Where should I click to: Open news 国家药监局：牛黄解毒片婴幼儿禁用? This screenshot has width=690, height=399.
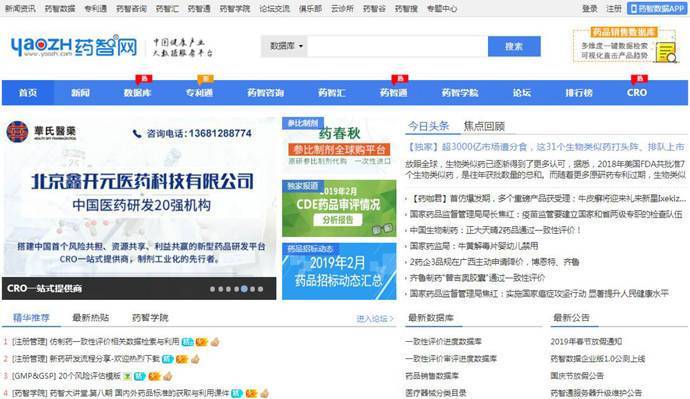pyautogui.click(x=473, y=246)
